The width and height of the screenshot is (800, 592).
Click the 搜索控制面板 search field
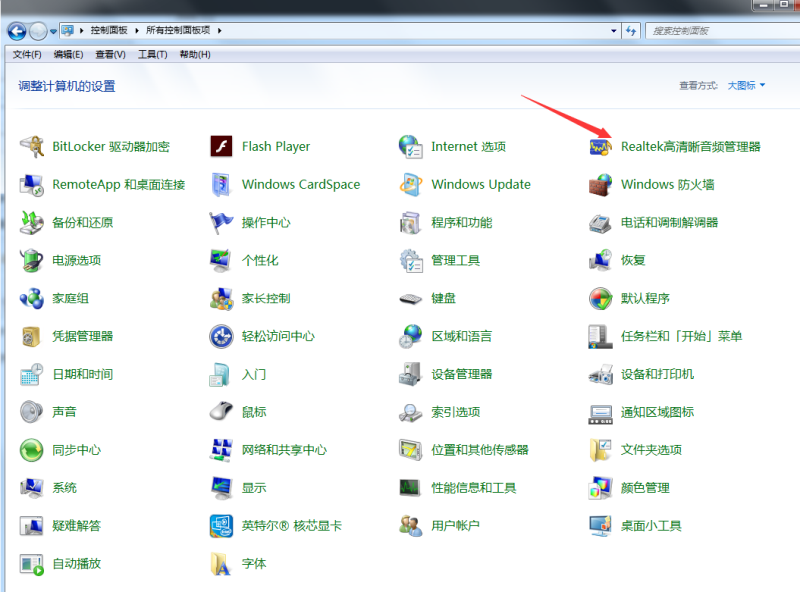tap(722, 31)
